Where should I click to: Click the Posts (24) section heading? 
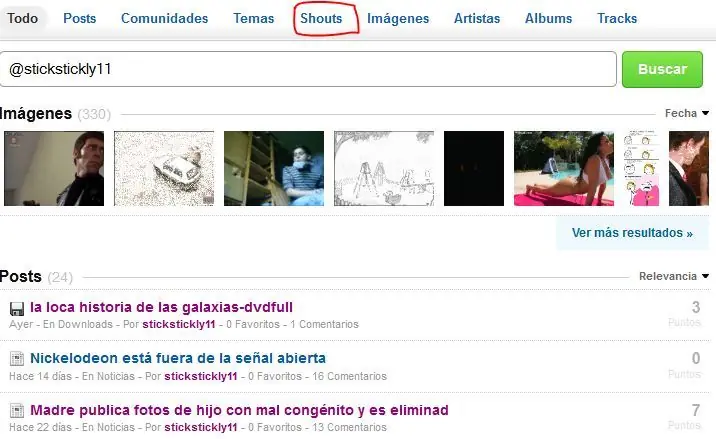coord(37,276)
